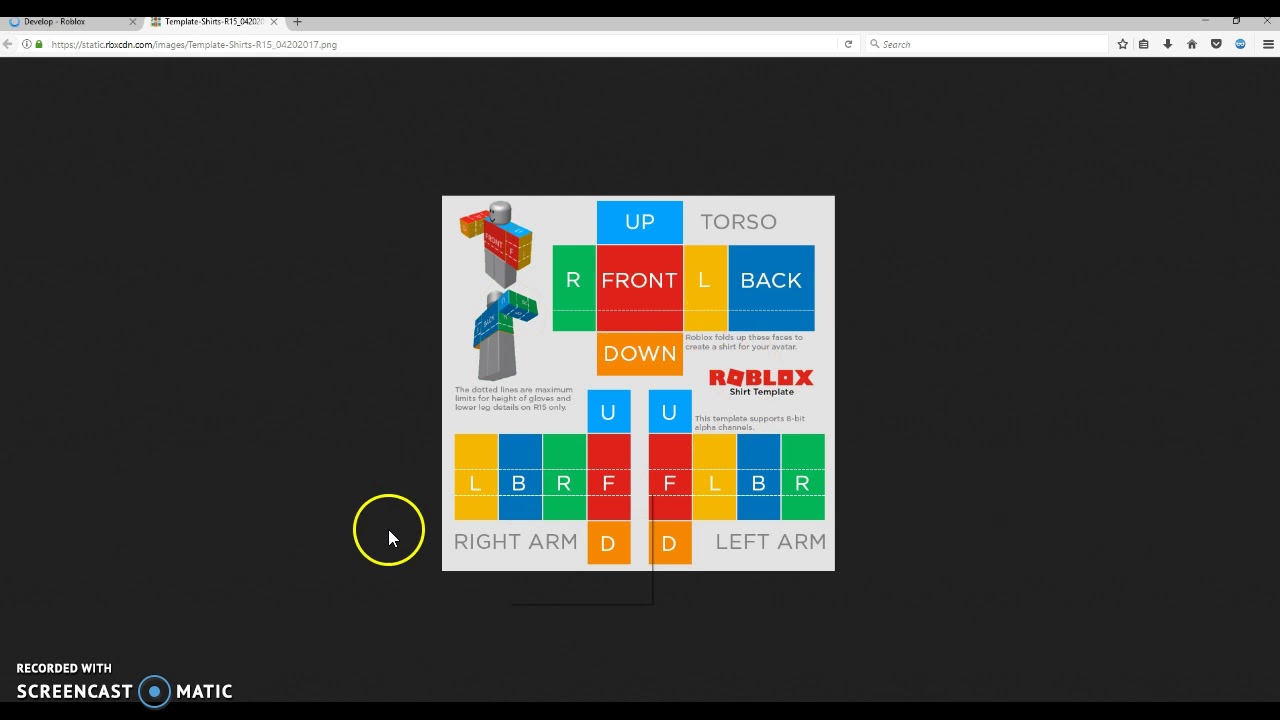Click the blue round extension icon
The width and height of the screenshot is (1280, 720).
coord(1240,44)
